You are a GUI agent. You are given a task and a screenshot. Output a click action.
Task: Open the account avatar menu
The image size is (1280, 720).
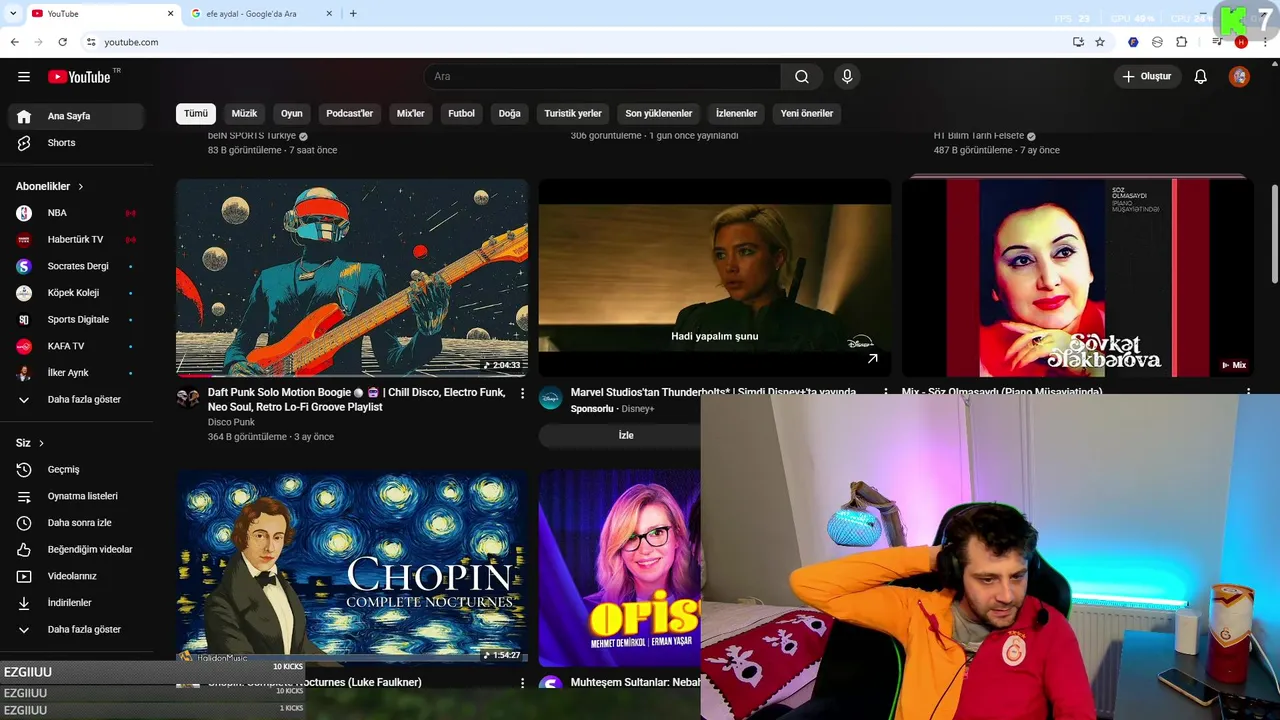[1240, 77]
